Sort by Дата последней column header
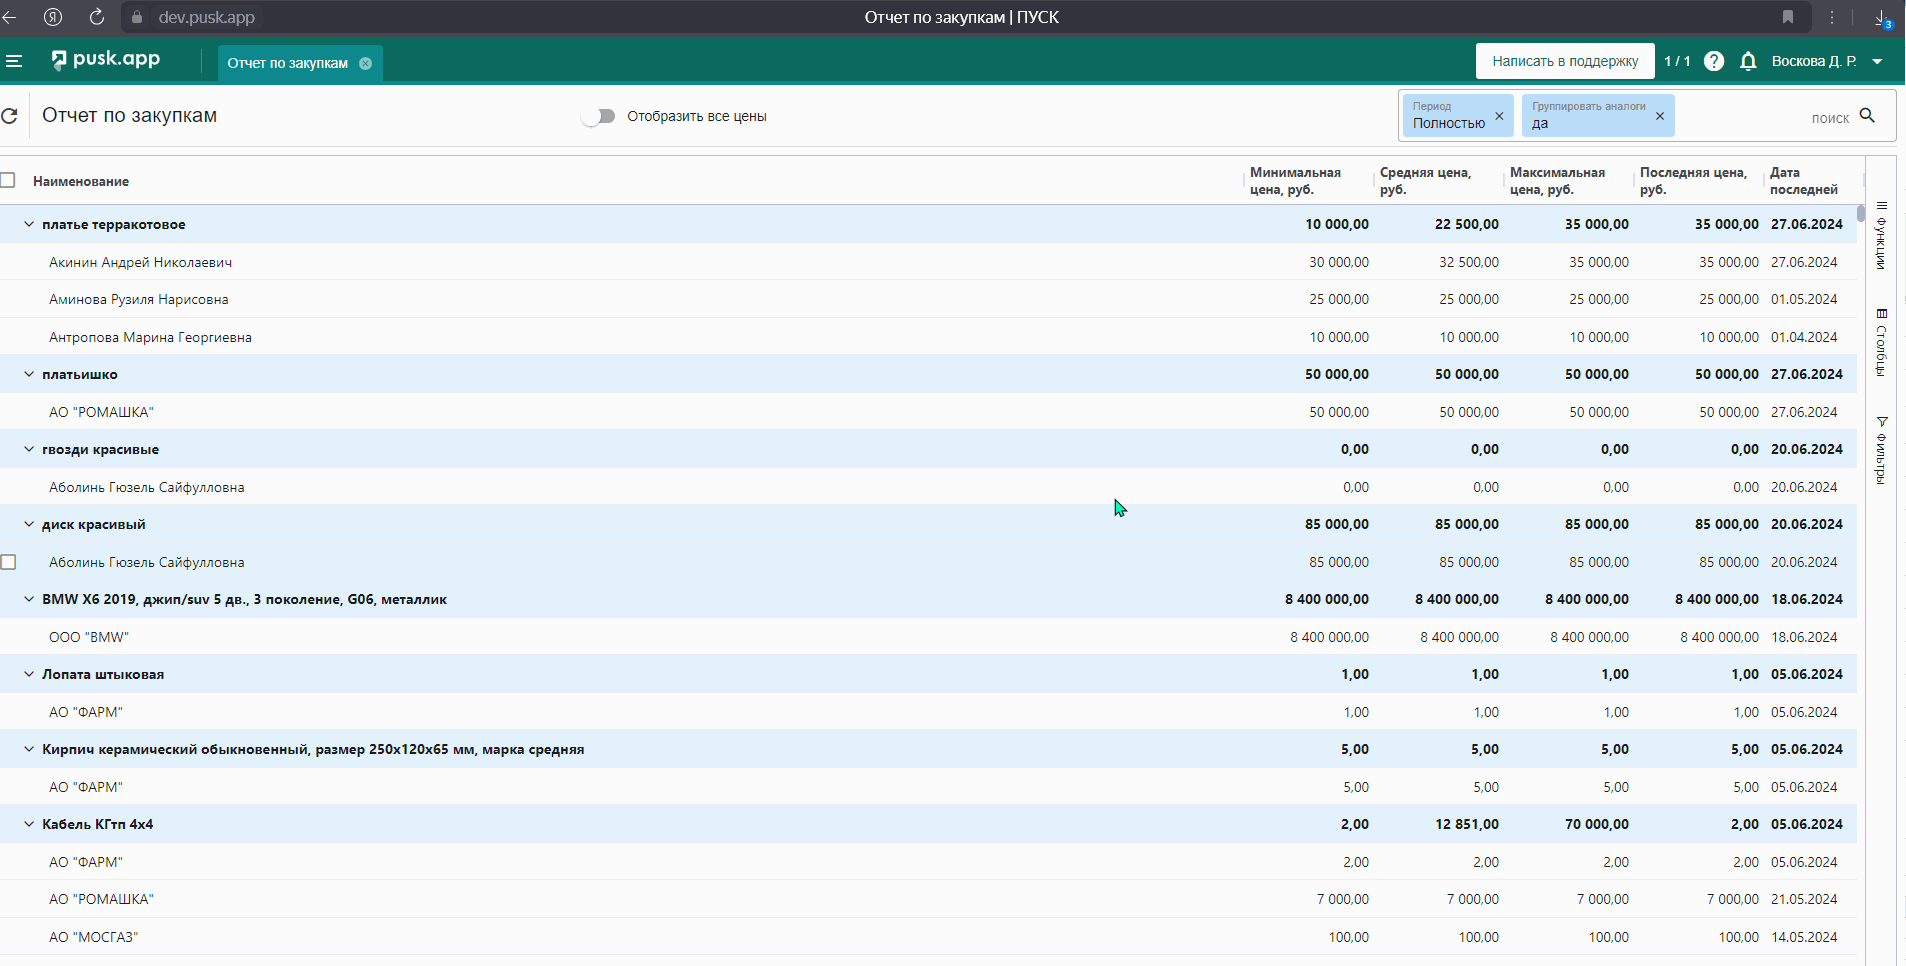This screenshot has height=966, width=1906. tap(1804, 181)
